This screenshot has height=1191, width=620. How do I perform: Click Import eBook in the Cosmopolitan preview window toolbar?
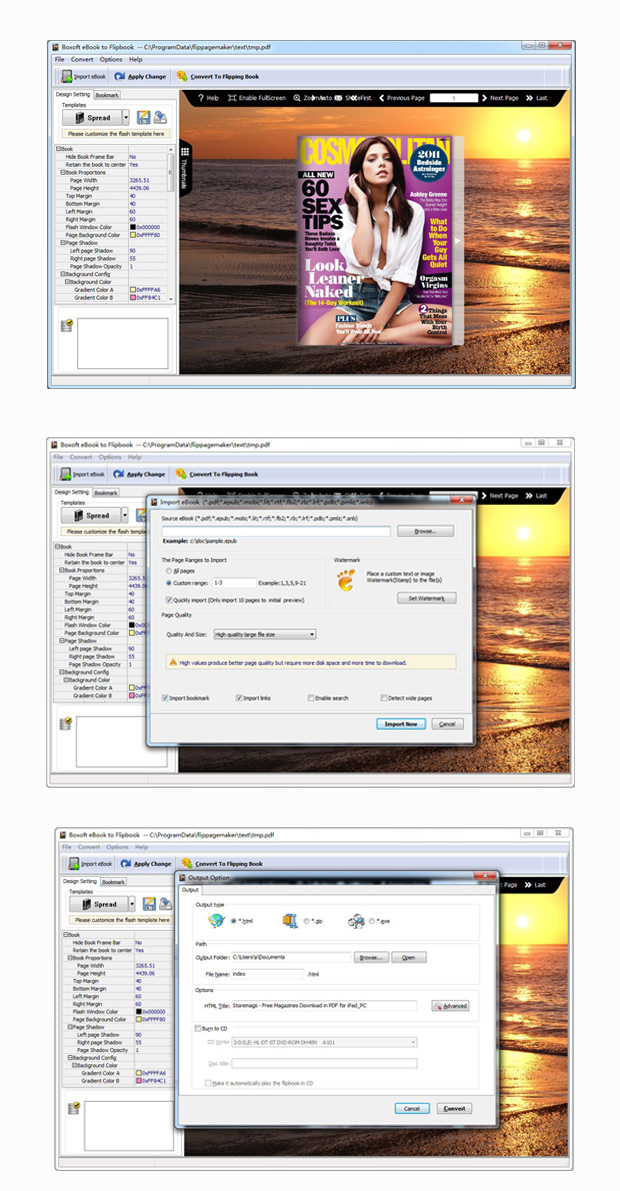coord(84,77)
